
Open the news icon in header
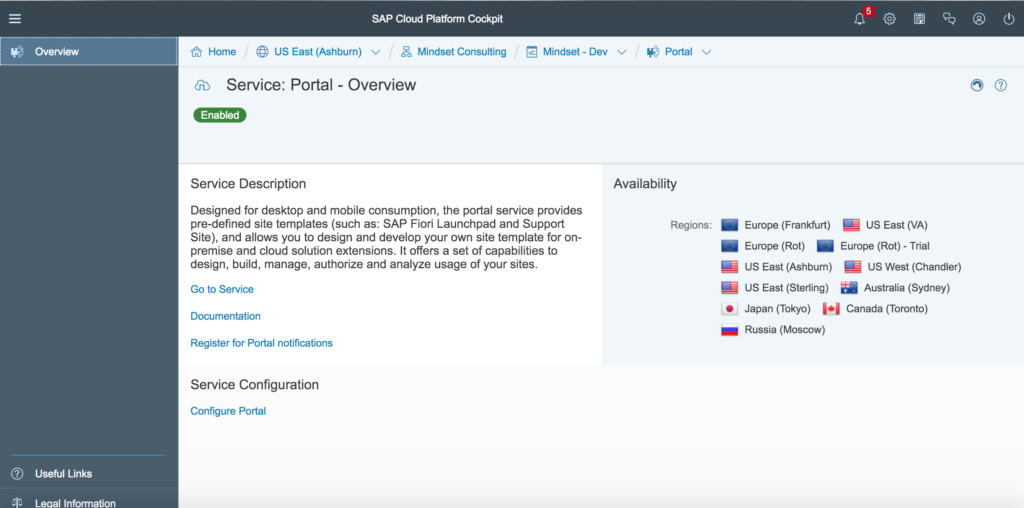pyautogui.click(x=920, y=19)
